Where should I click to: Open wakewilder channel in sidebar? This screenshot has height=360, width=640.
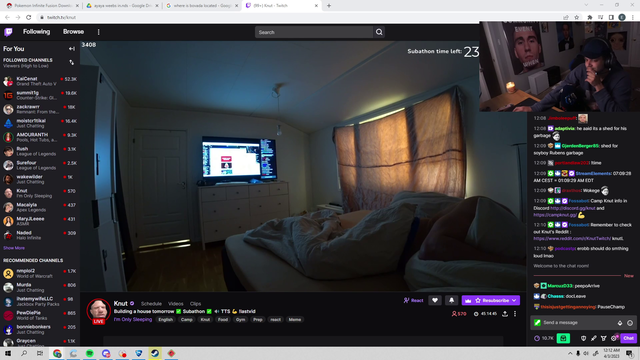pos(40,179)
